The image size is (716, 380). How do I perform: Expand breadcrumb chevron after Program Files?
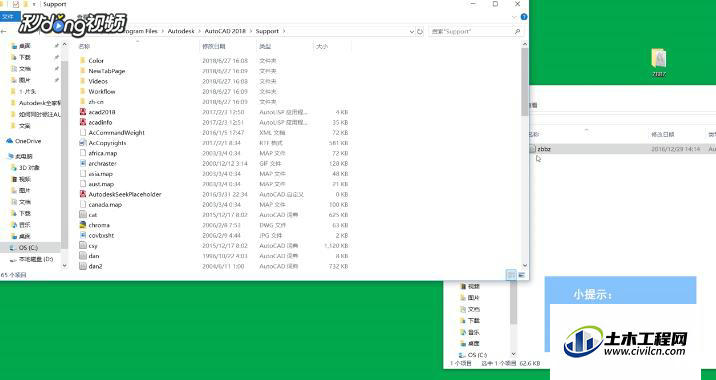[x=162, y=31]
